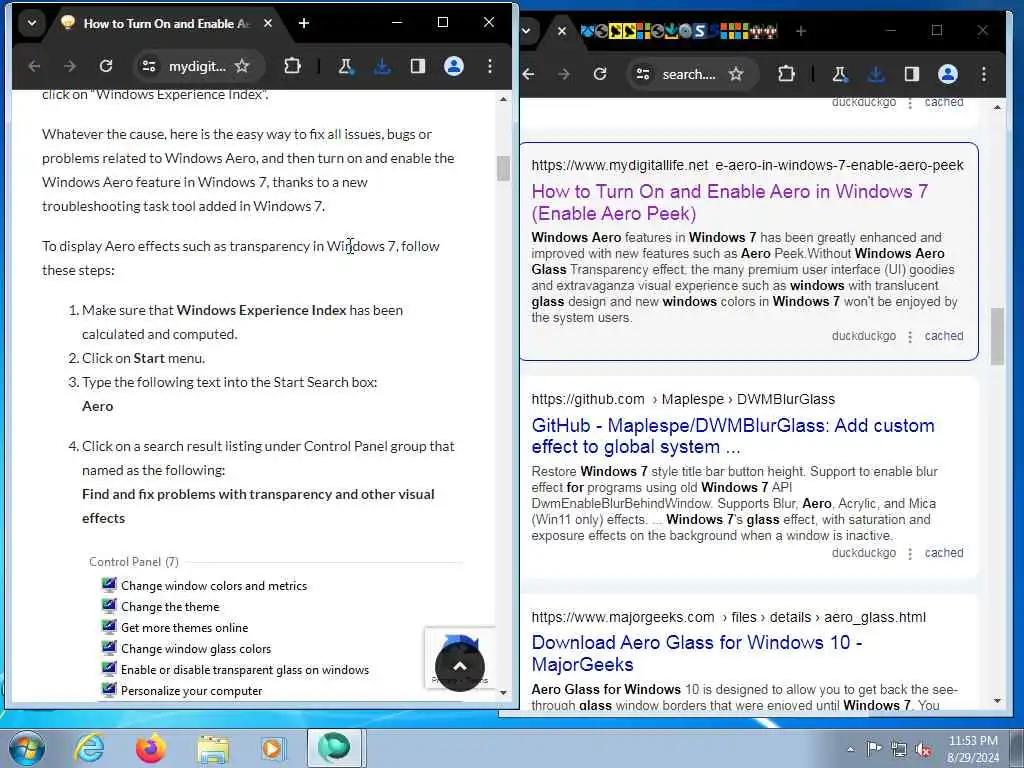Click 'duckduckgo' source label of mydigitallife result
This screenshot has width=1024, height=768.
[863, 336]
